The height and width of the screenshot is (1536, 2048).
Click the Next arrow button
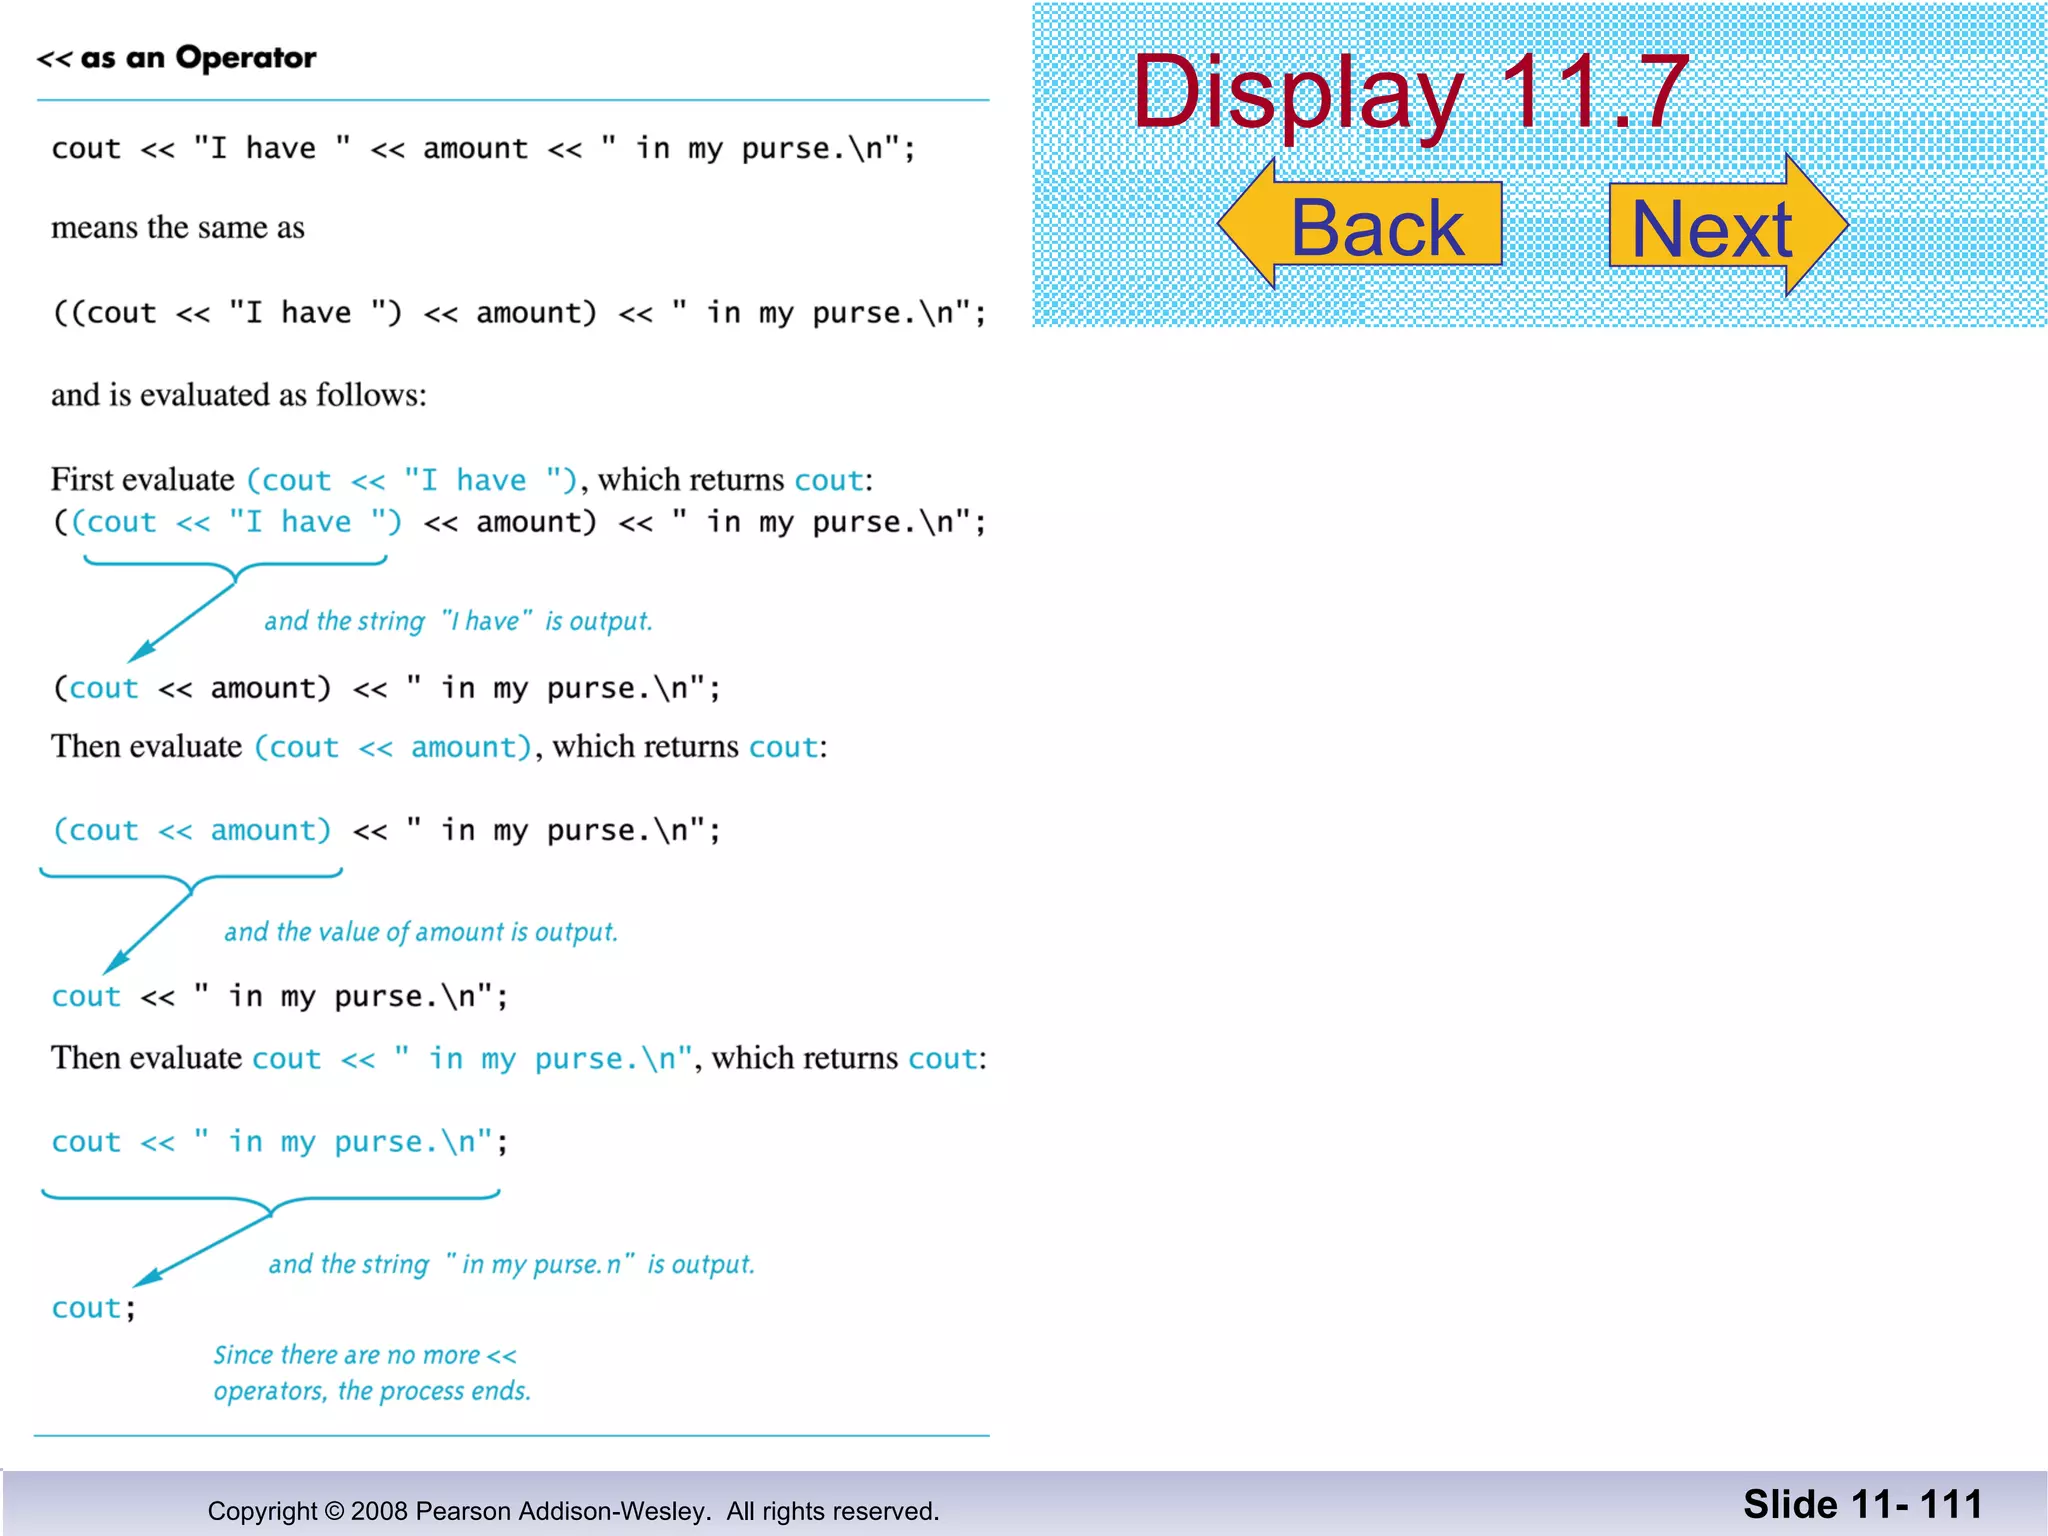pyautogui.click(x=1729, y=225)
